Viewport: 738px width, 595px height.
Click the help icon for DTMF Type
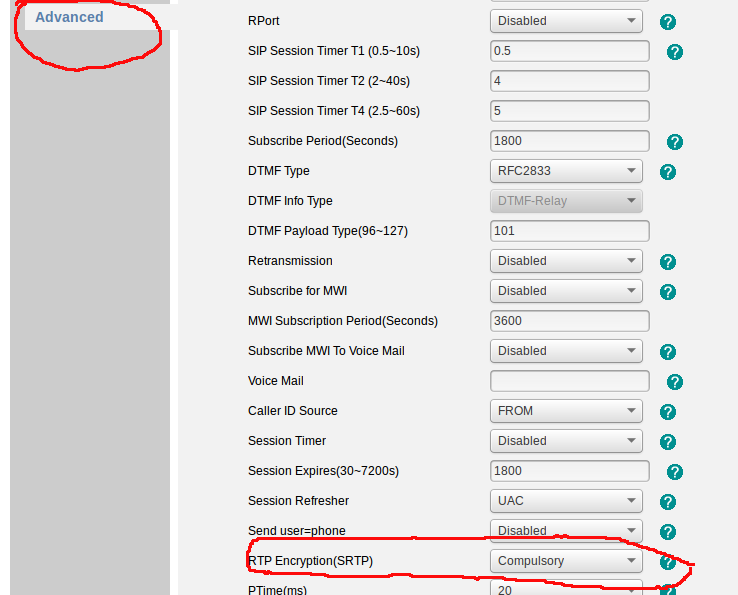[x=668, y=172]
